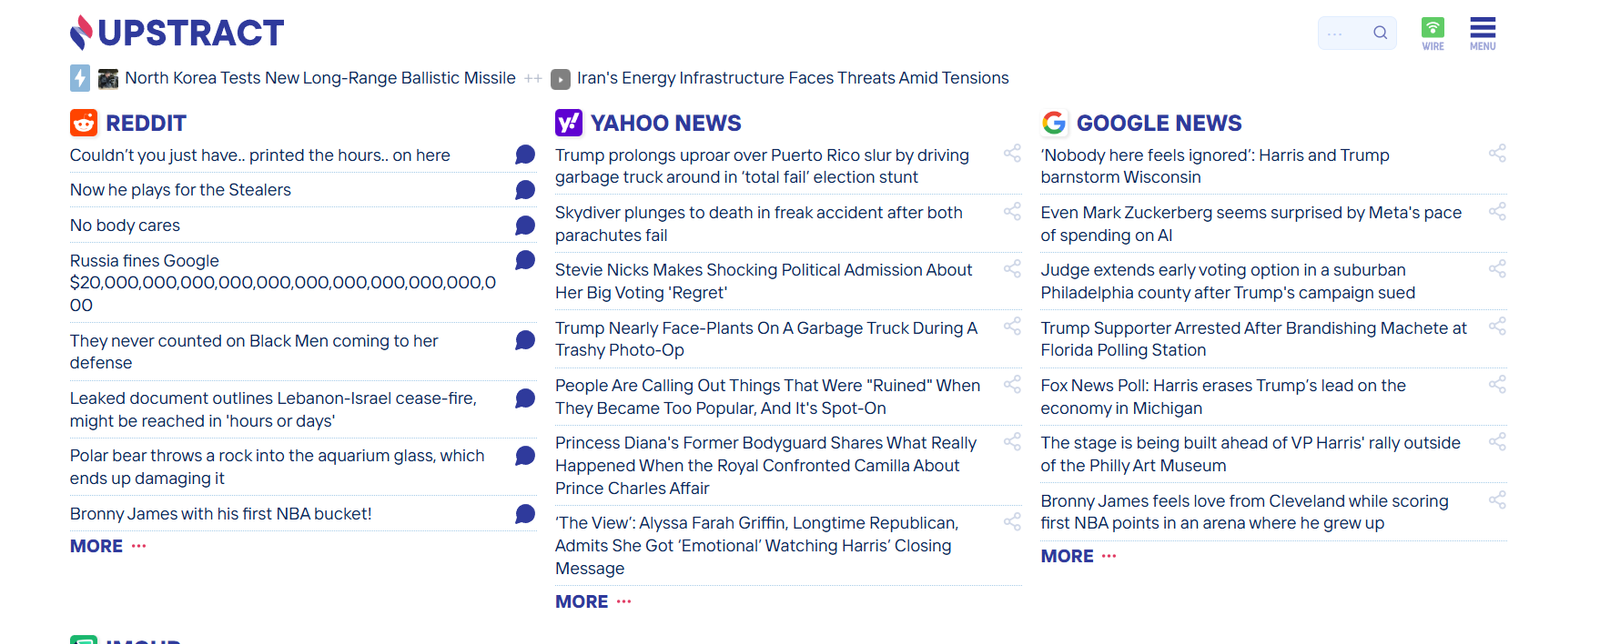
Task: Share the Stevie Nicks voting regret article
Action: (x=1012, y=269)
